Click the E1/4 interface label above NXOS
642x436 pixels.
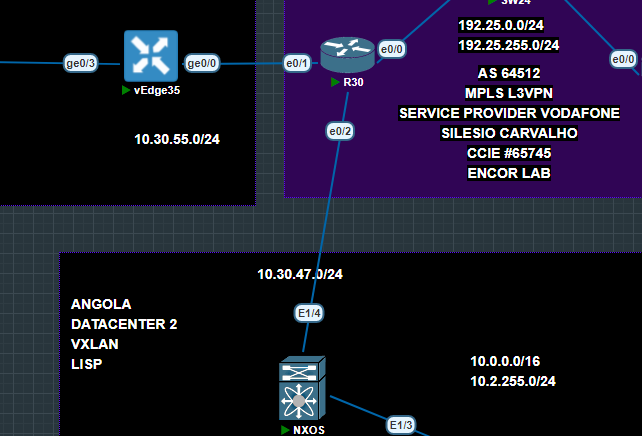(x=309, y=313)
